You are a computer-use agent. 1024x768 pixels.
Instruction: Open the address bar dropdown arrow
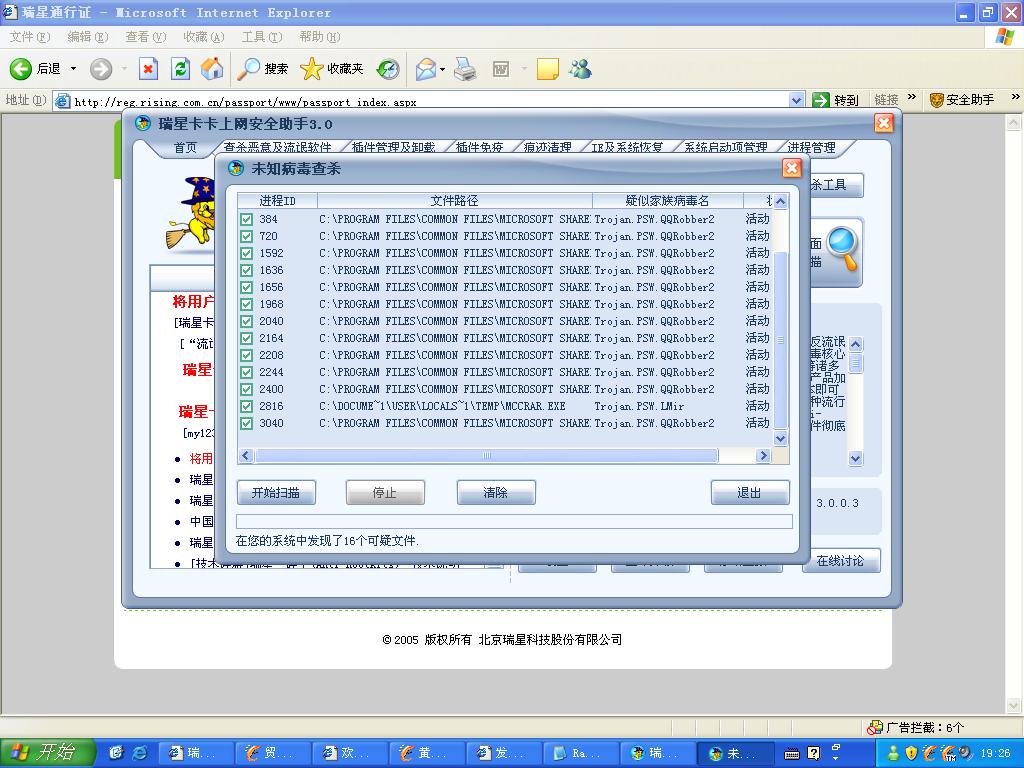pos(796,101)
